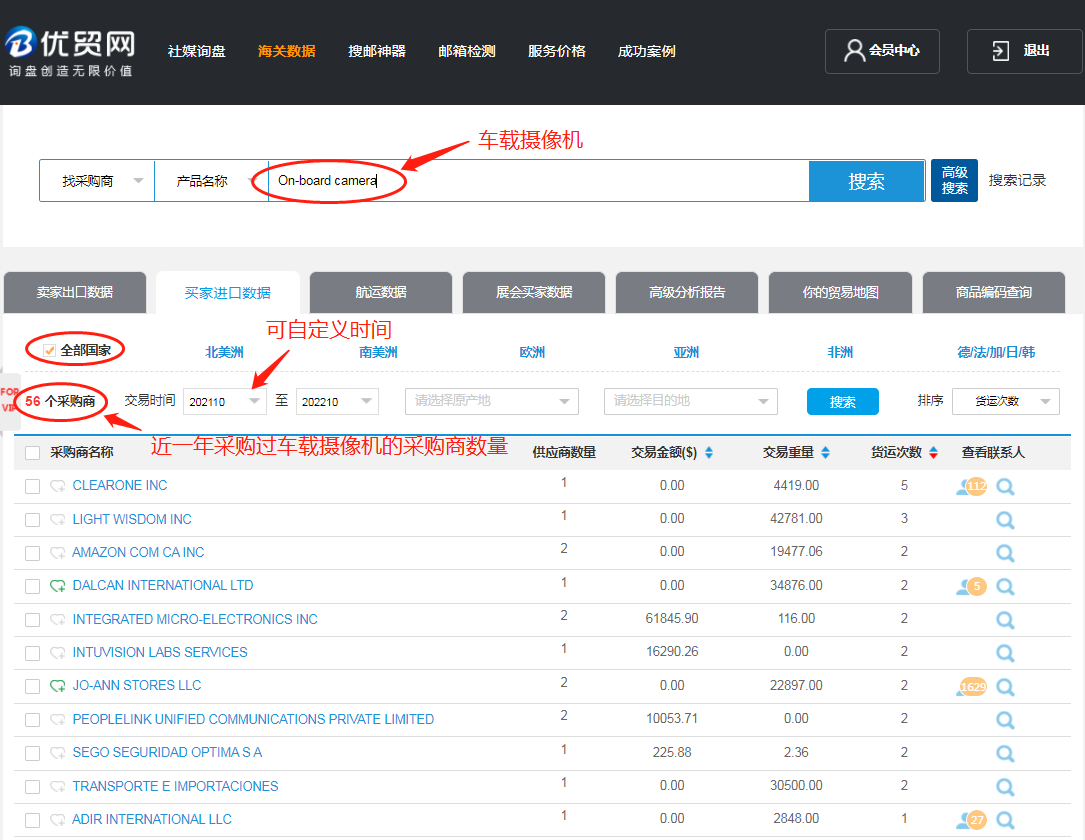This screenshot has height=840, width=1085.
Task: Open start date 202110 dropdown
Action: pos(225,401)
